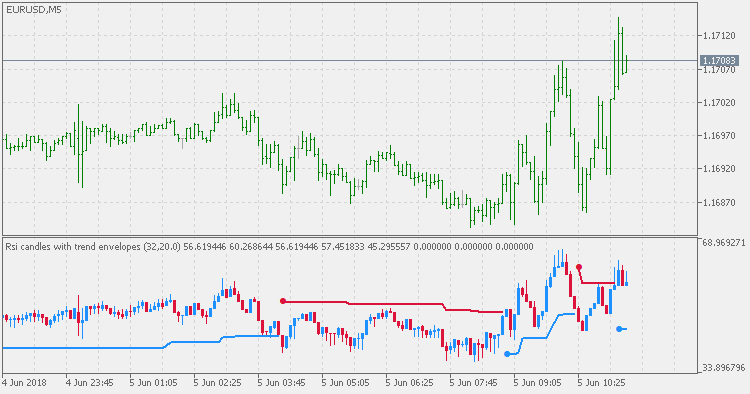Click the current price label 1.17083
Viewport: 750px width, 394px height.
718,61
